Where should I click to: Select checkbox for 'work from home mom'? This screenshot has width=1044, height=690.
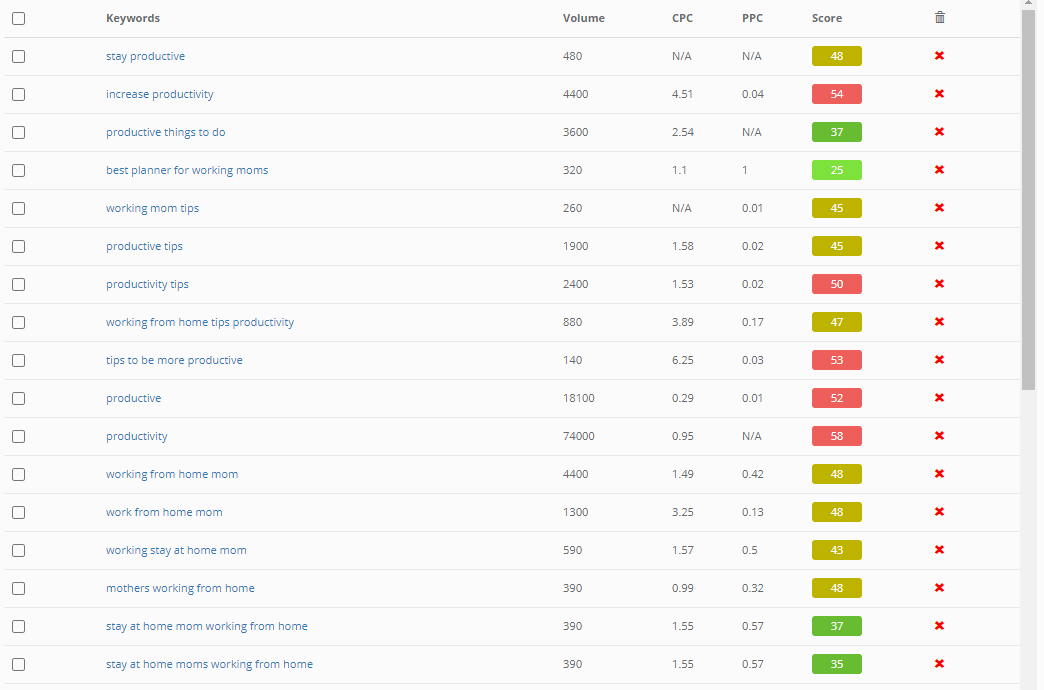coord(19,512)
